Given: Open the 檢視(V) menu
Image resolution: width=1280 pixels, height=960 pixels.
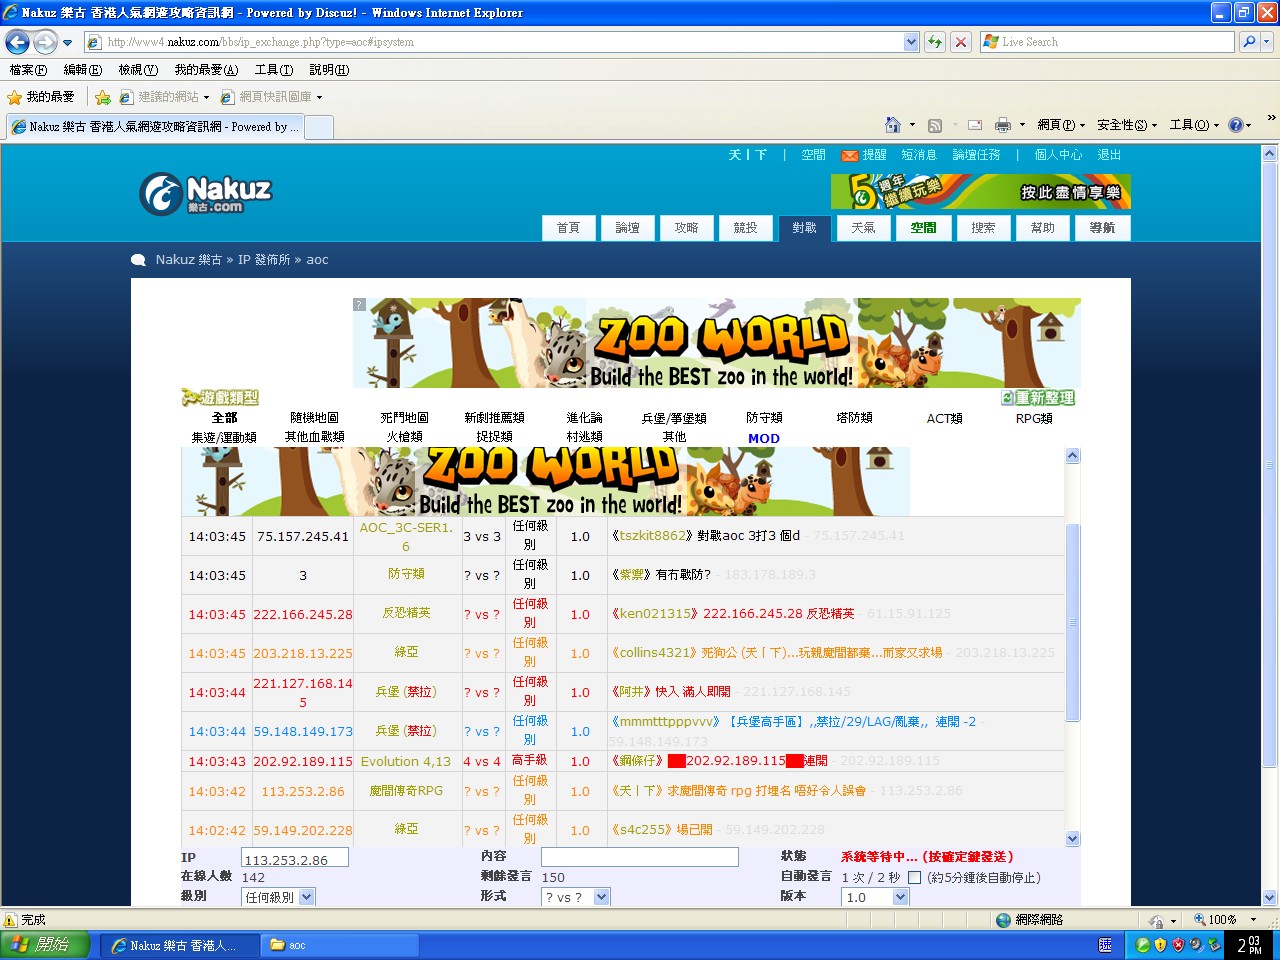Looking at the screenshot, I should 138,70.
